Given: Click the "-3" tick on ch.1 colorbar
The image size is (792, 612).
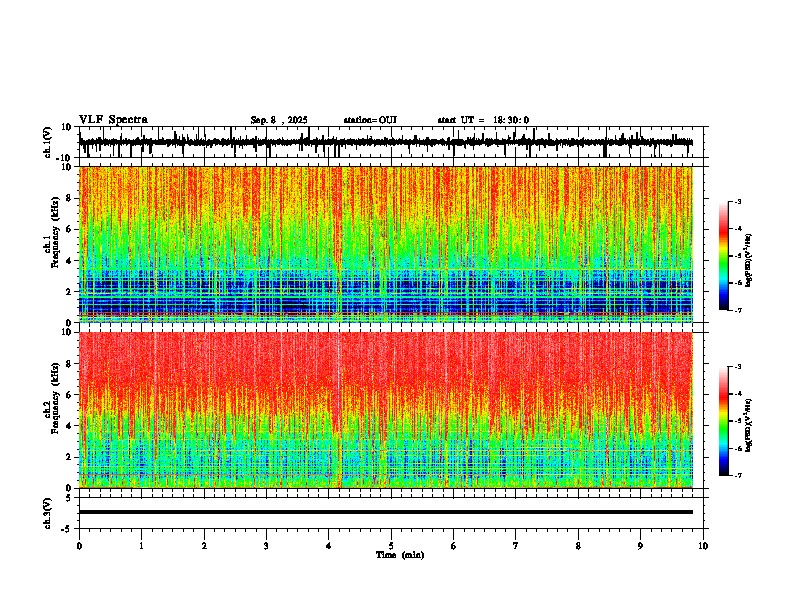Looking at the screenshot, I should [x=738, y=201].
